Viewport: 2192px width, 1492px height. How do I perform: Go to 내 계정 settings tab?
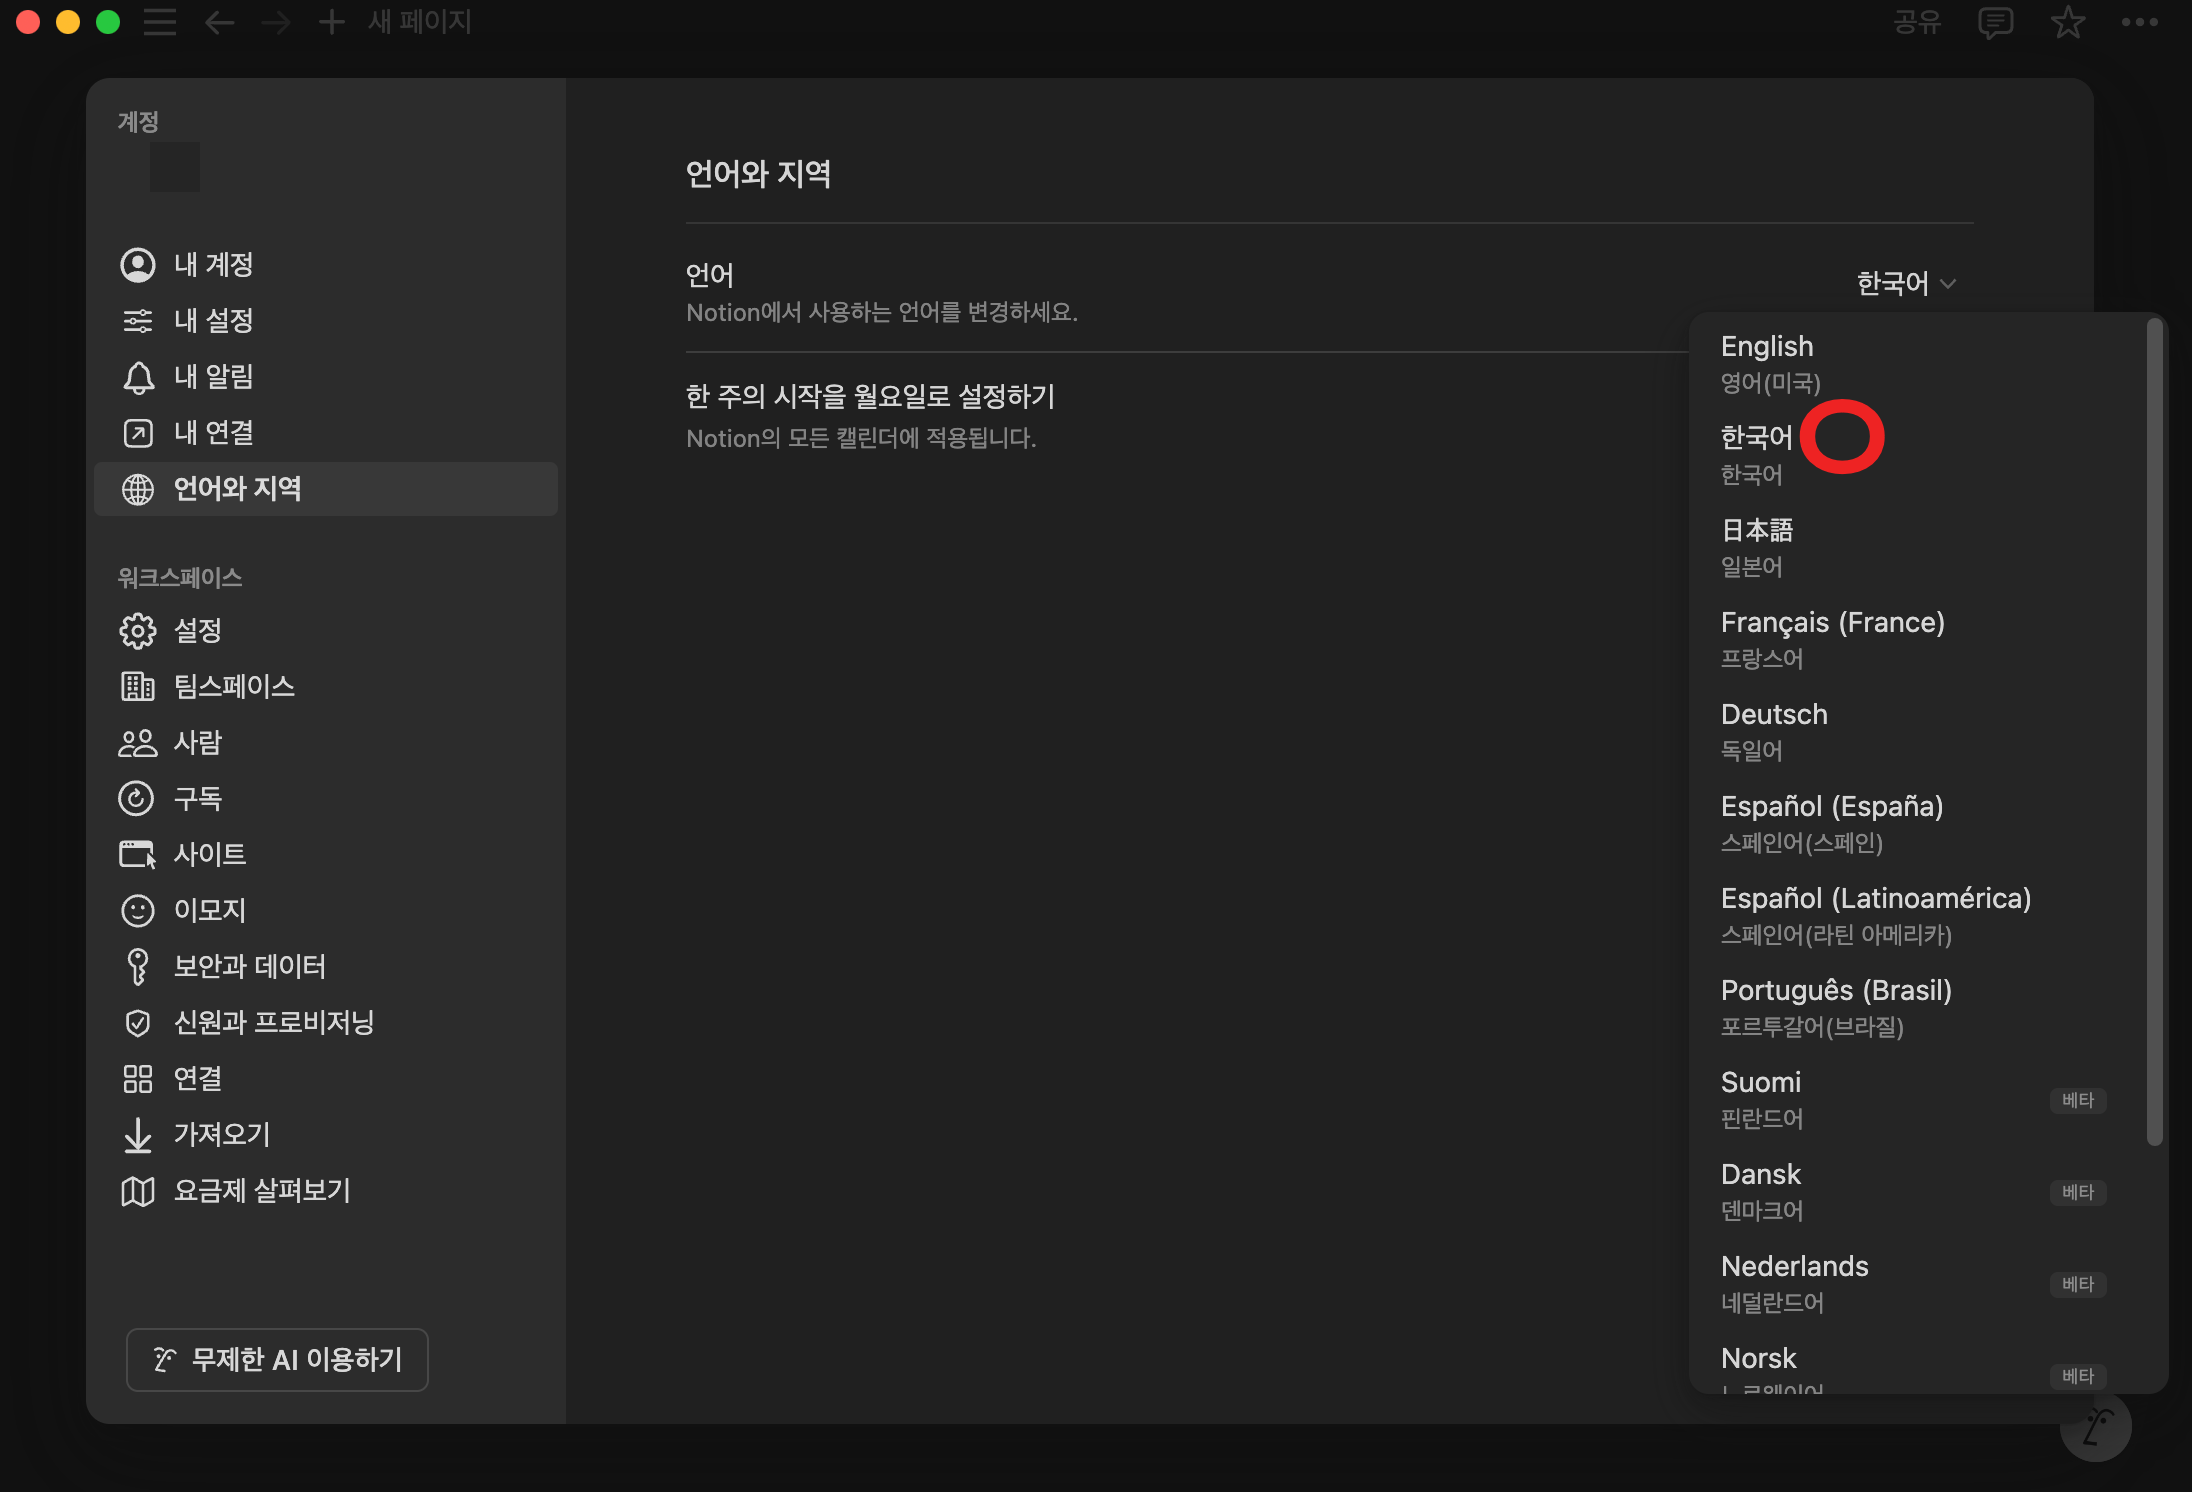(213, 265)
